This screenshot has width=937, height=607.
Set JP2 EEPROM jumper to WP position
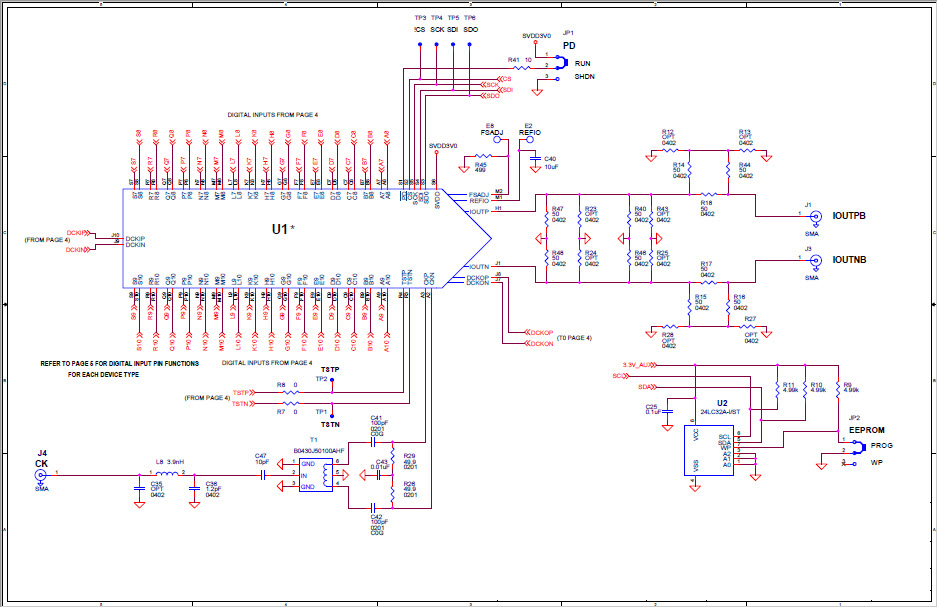[855, 462]
